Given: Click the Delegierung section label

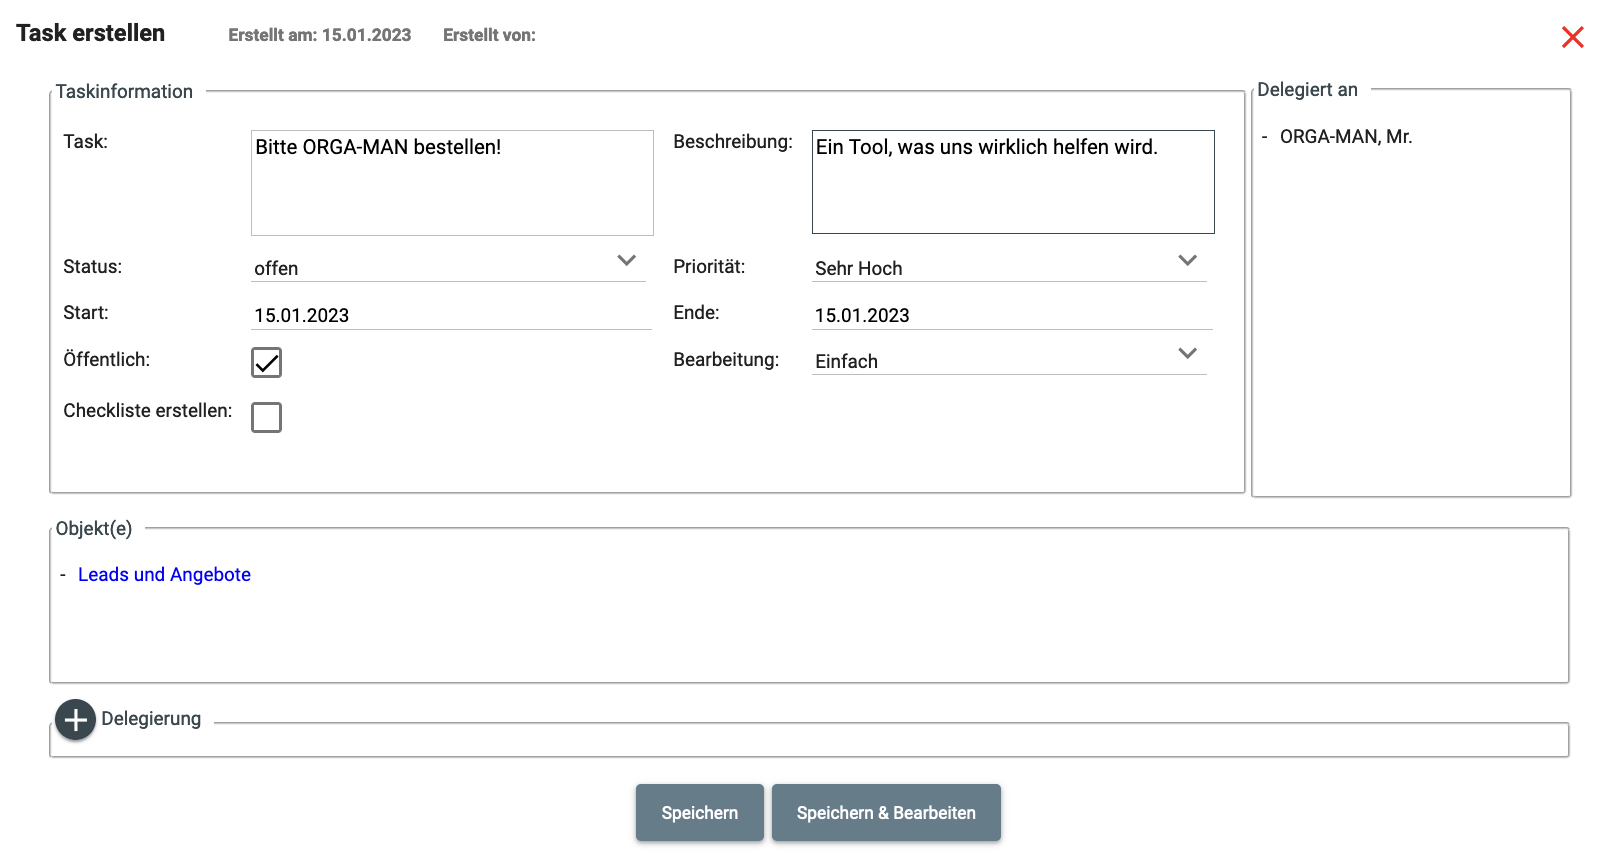Looking at the screenshot, I should pos(151,719).
